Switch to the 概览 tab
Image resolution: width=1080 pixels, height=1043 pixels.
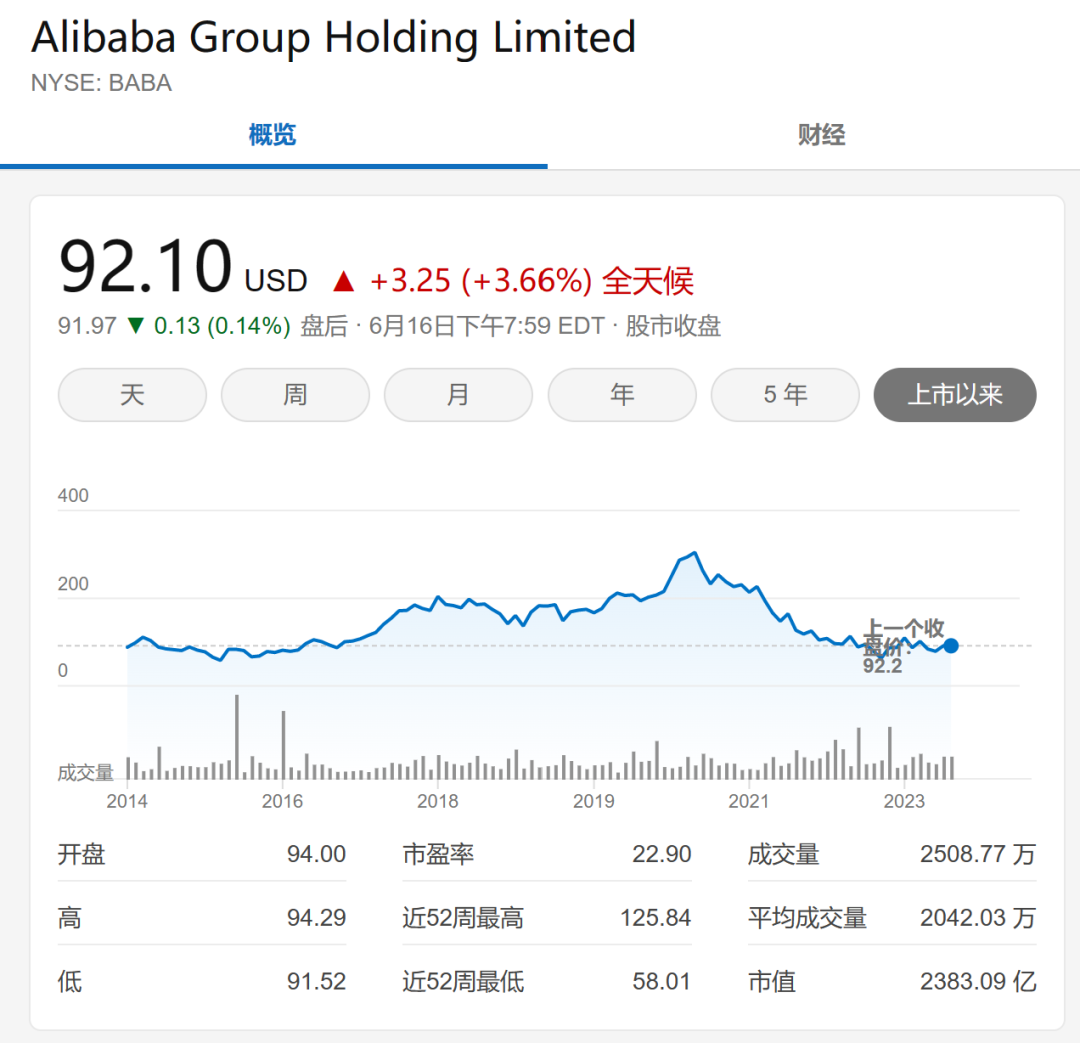coord(272,135)
